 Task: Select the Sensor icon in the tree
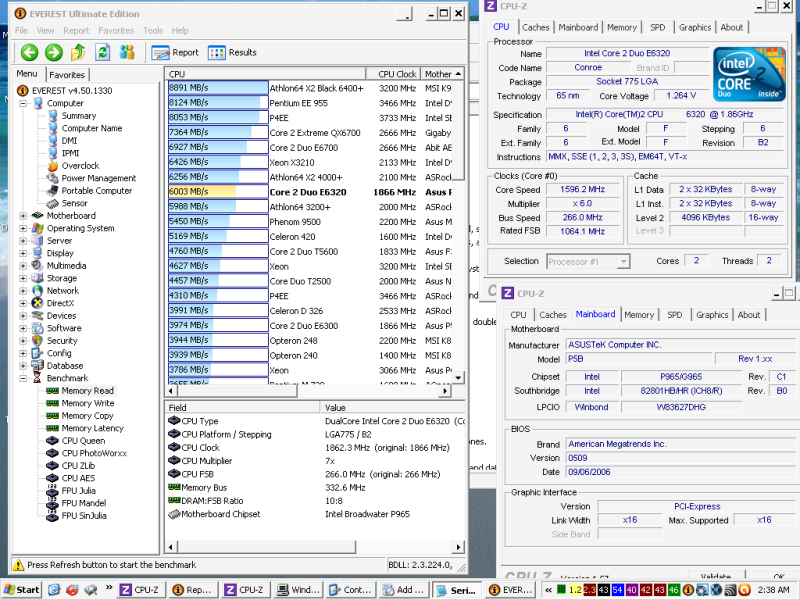53,204
